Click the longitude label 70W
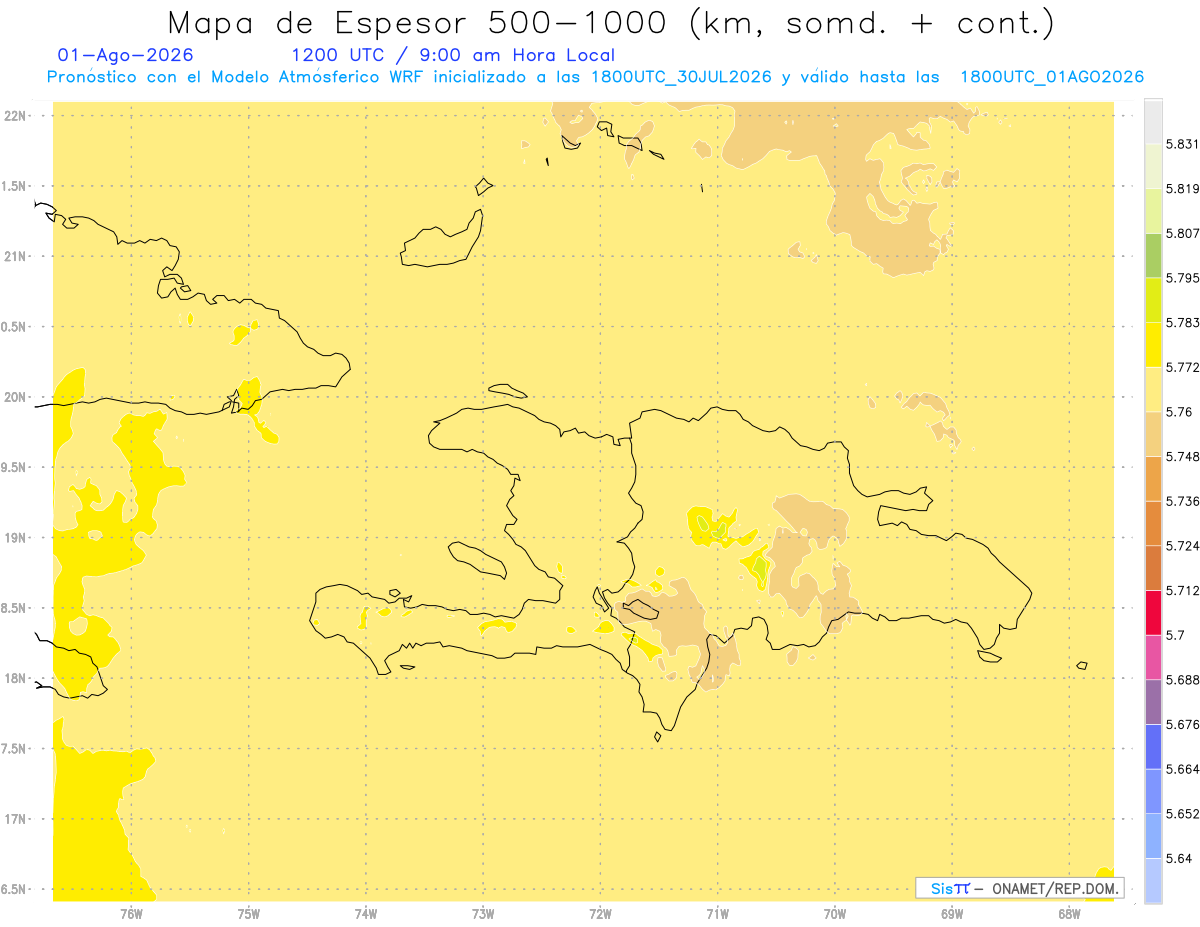Viewport: 1200px width, 927px height. [835, 914]
